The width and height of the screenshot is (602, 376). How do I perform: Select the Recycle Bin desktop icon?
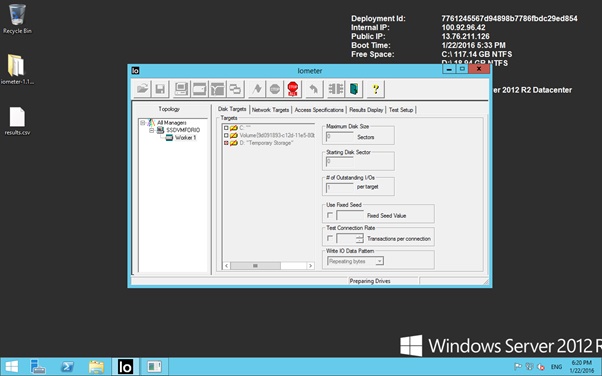click(17, 19)
